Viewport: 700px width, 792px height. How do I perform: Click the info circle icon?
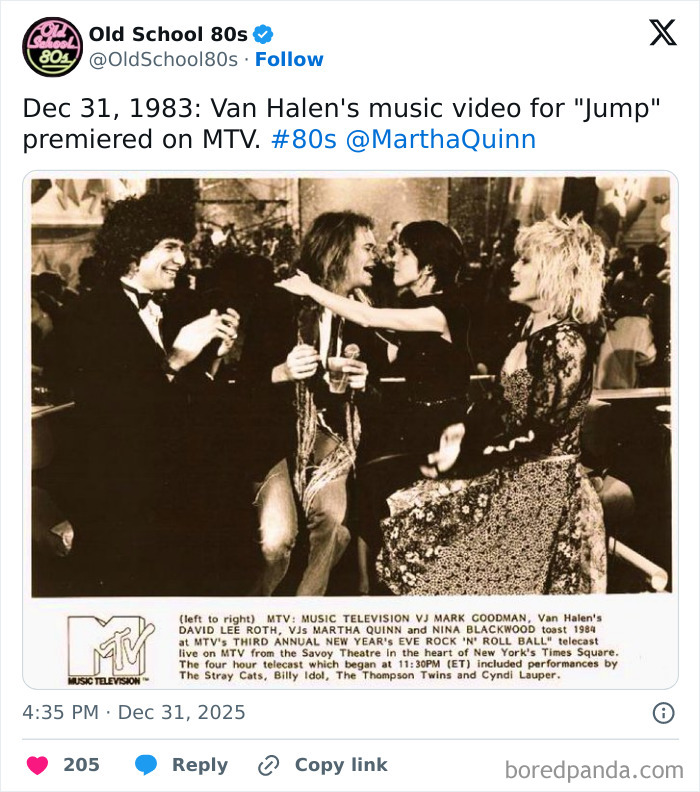(663, 713)
